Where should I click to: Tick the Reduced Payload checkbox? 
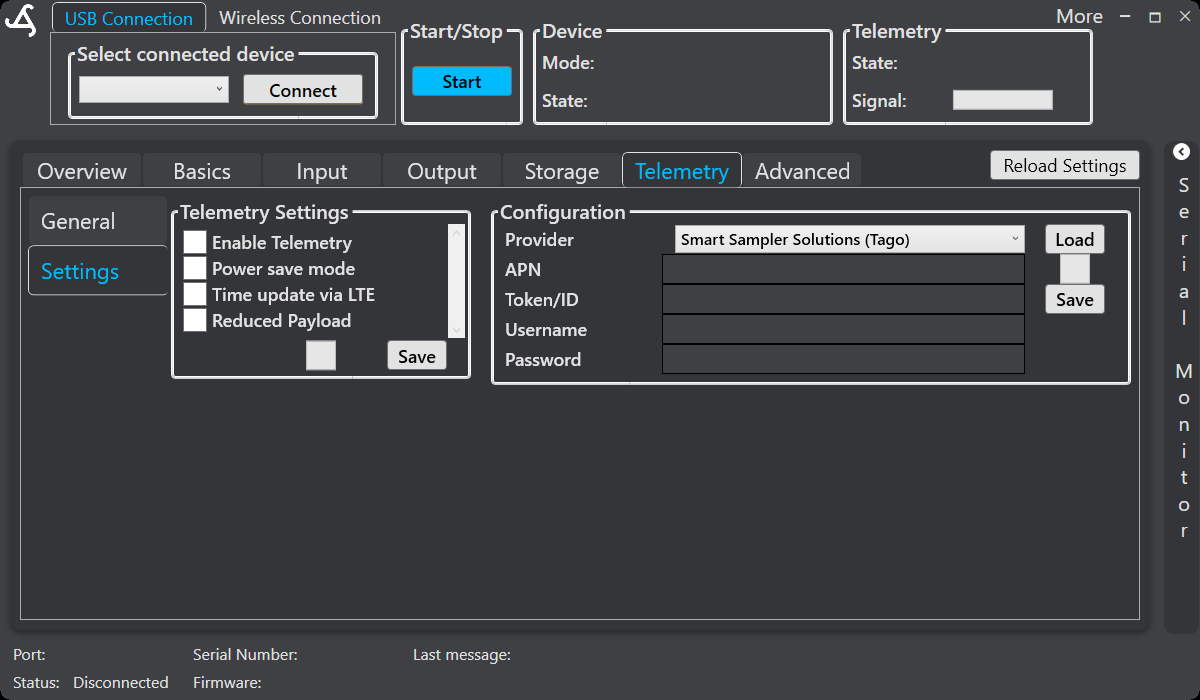click(195, 320)
